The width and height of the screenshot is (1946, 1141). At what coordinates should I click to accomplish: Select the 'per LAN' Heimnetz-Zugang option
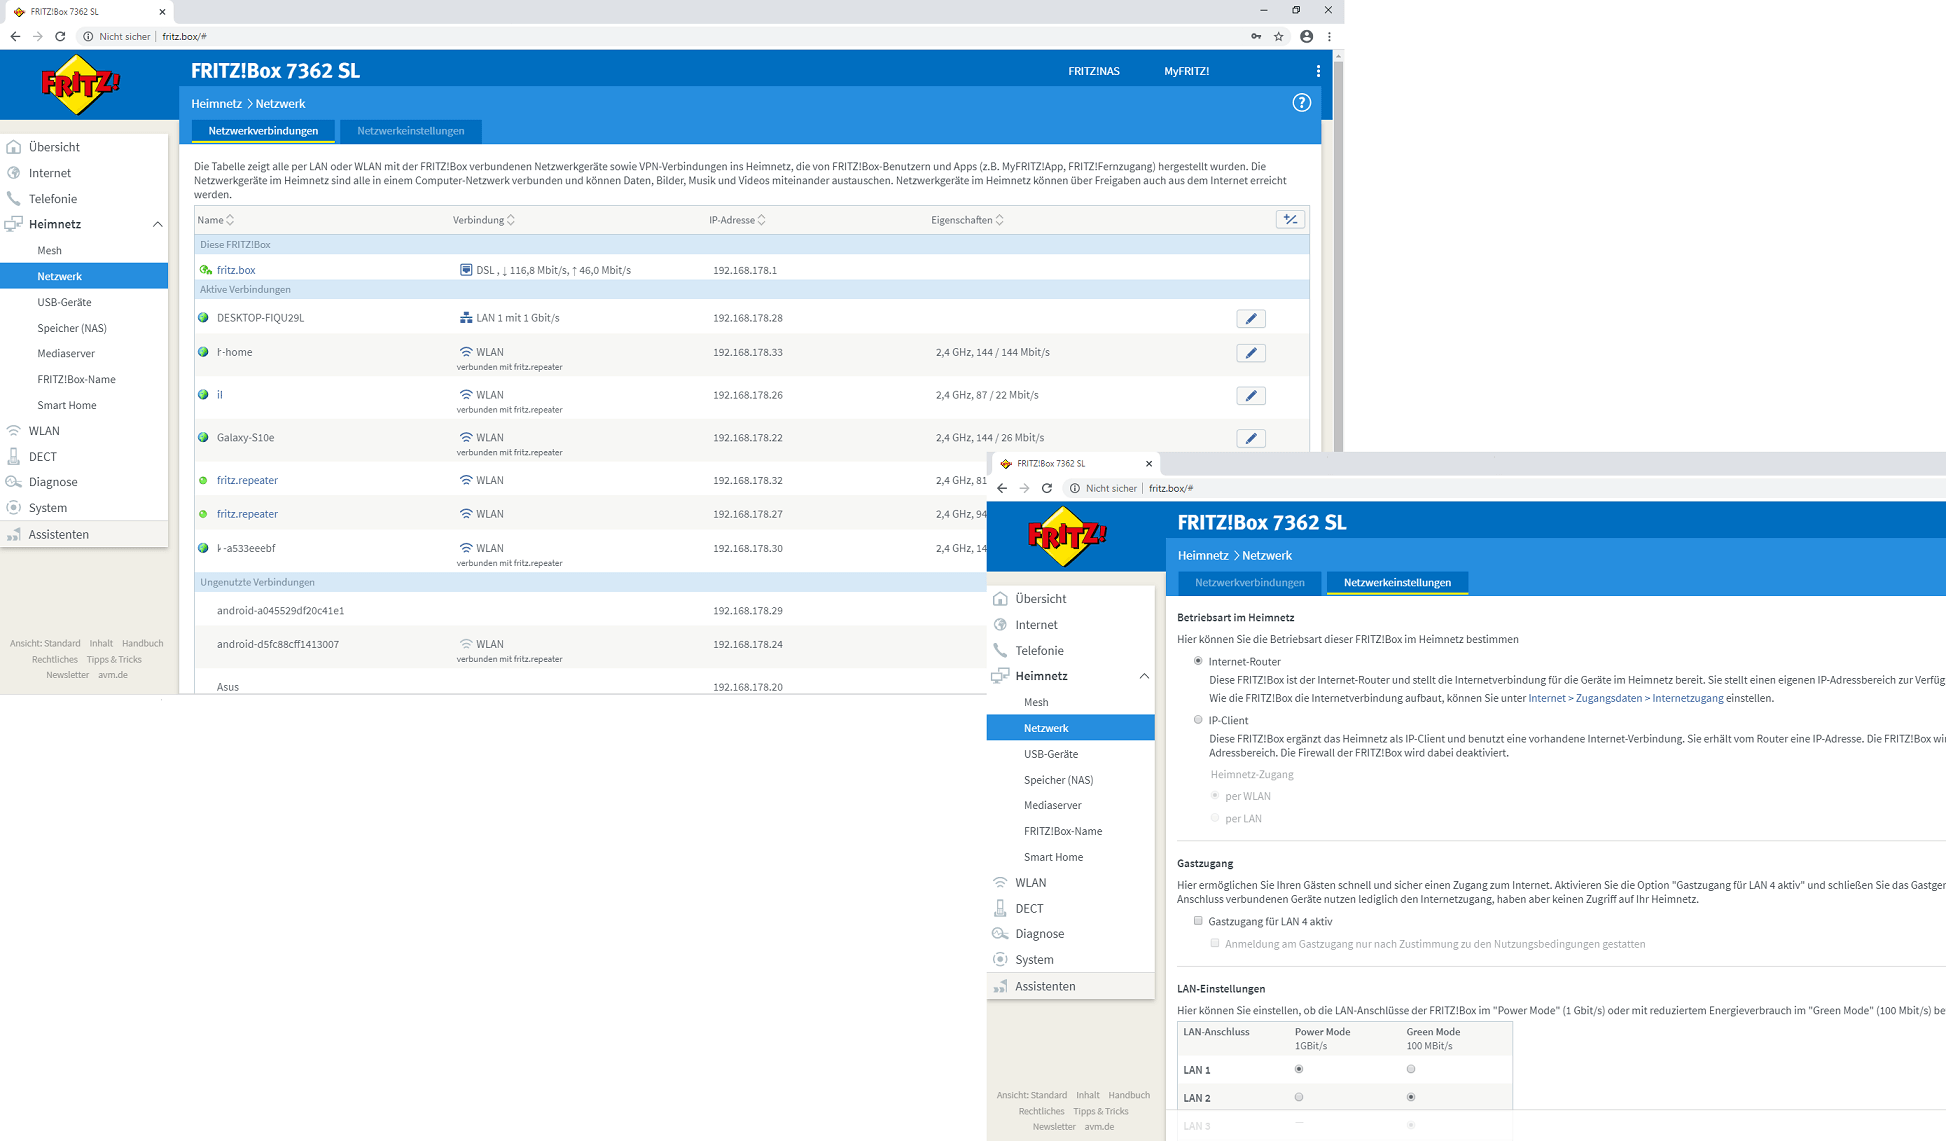(1215, 818)
